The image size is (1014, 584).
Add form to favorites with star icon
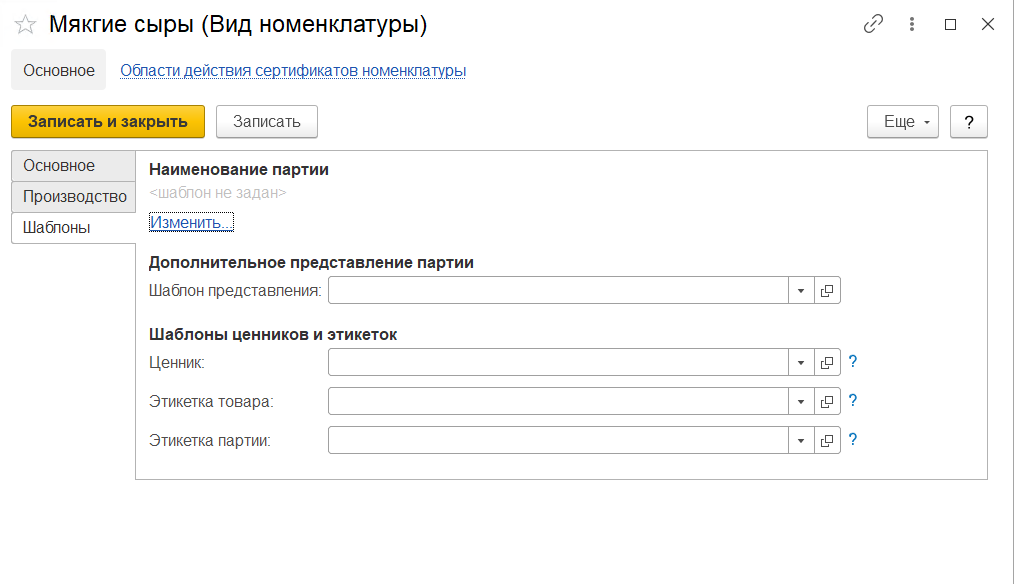[25, 25]
